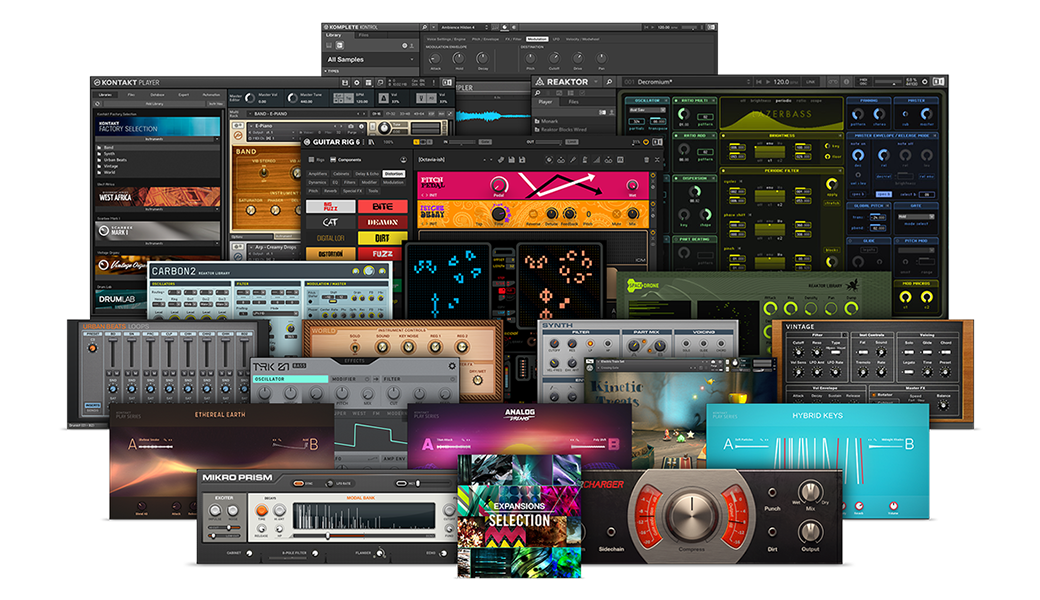Select the Distortion category in Guitar Rig
1040x600 pixels.
tap(393, 174)
